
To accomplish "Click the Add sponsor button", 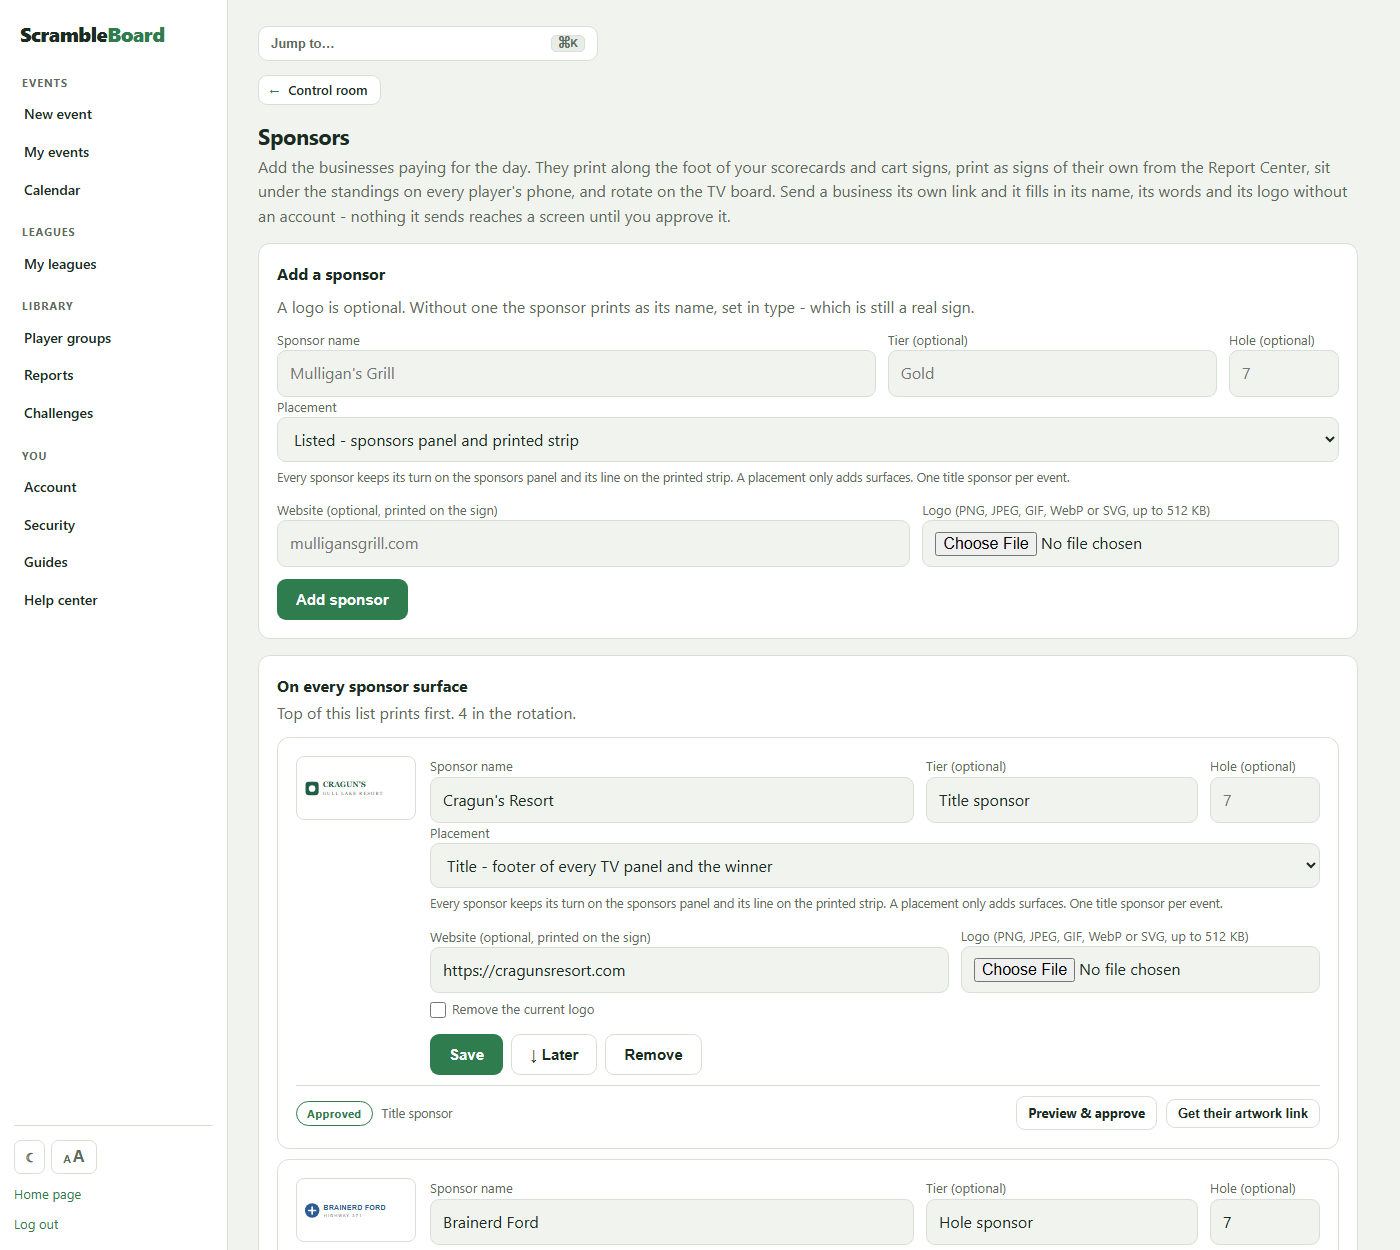I will (342, 599).
